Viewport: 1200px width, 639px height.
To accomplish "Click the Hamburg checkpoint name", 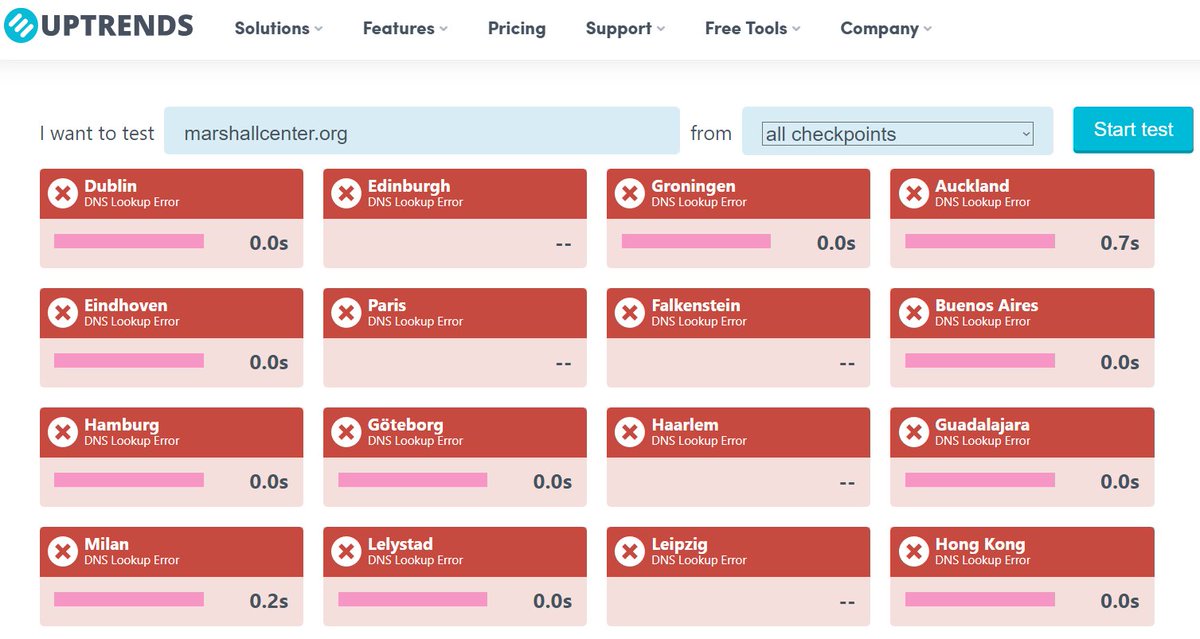I will pyautogui.click(x=121, y=425).
